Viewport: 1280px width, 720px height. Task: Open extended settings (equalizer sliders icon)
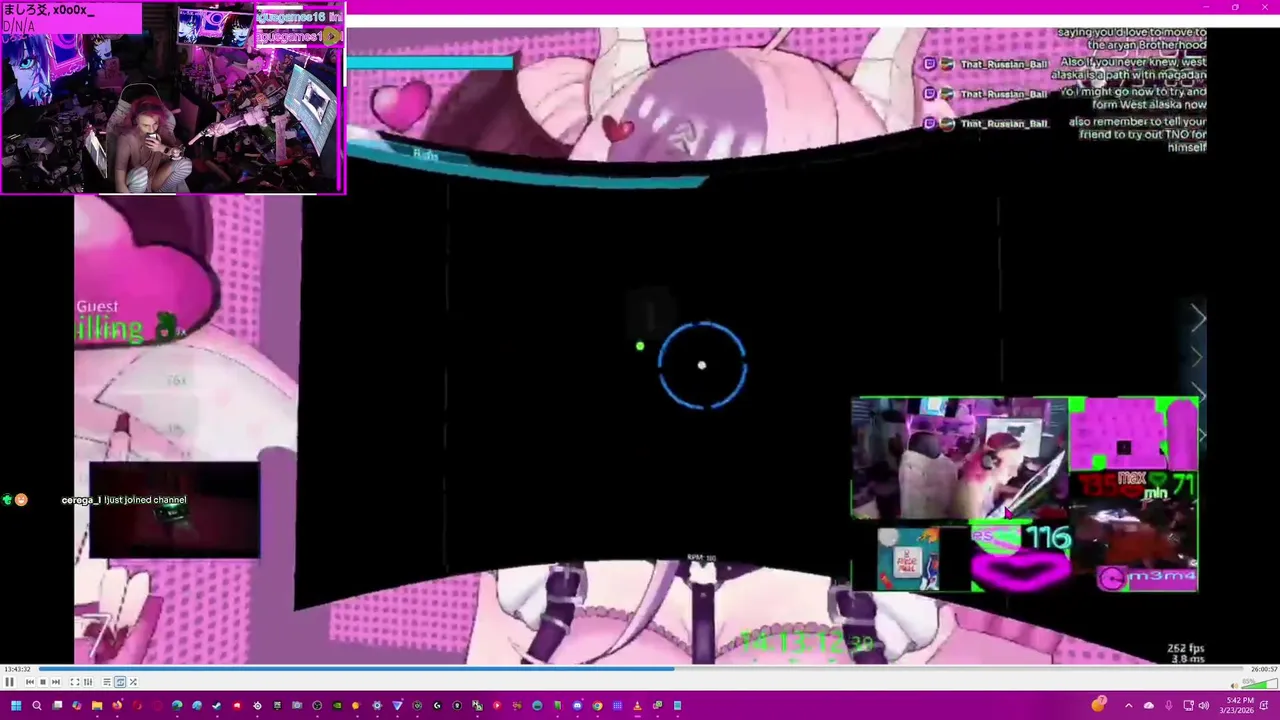[x=88, y=682]
